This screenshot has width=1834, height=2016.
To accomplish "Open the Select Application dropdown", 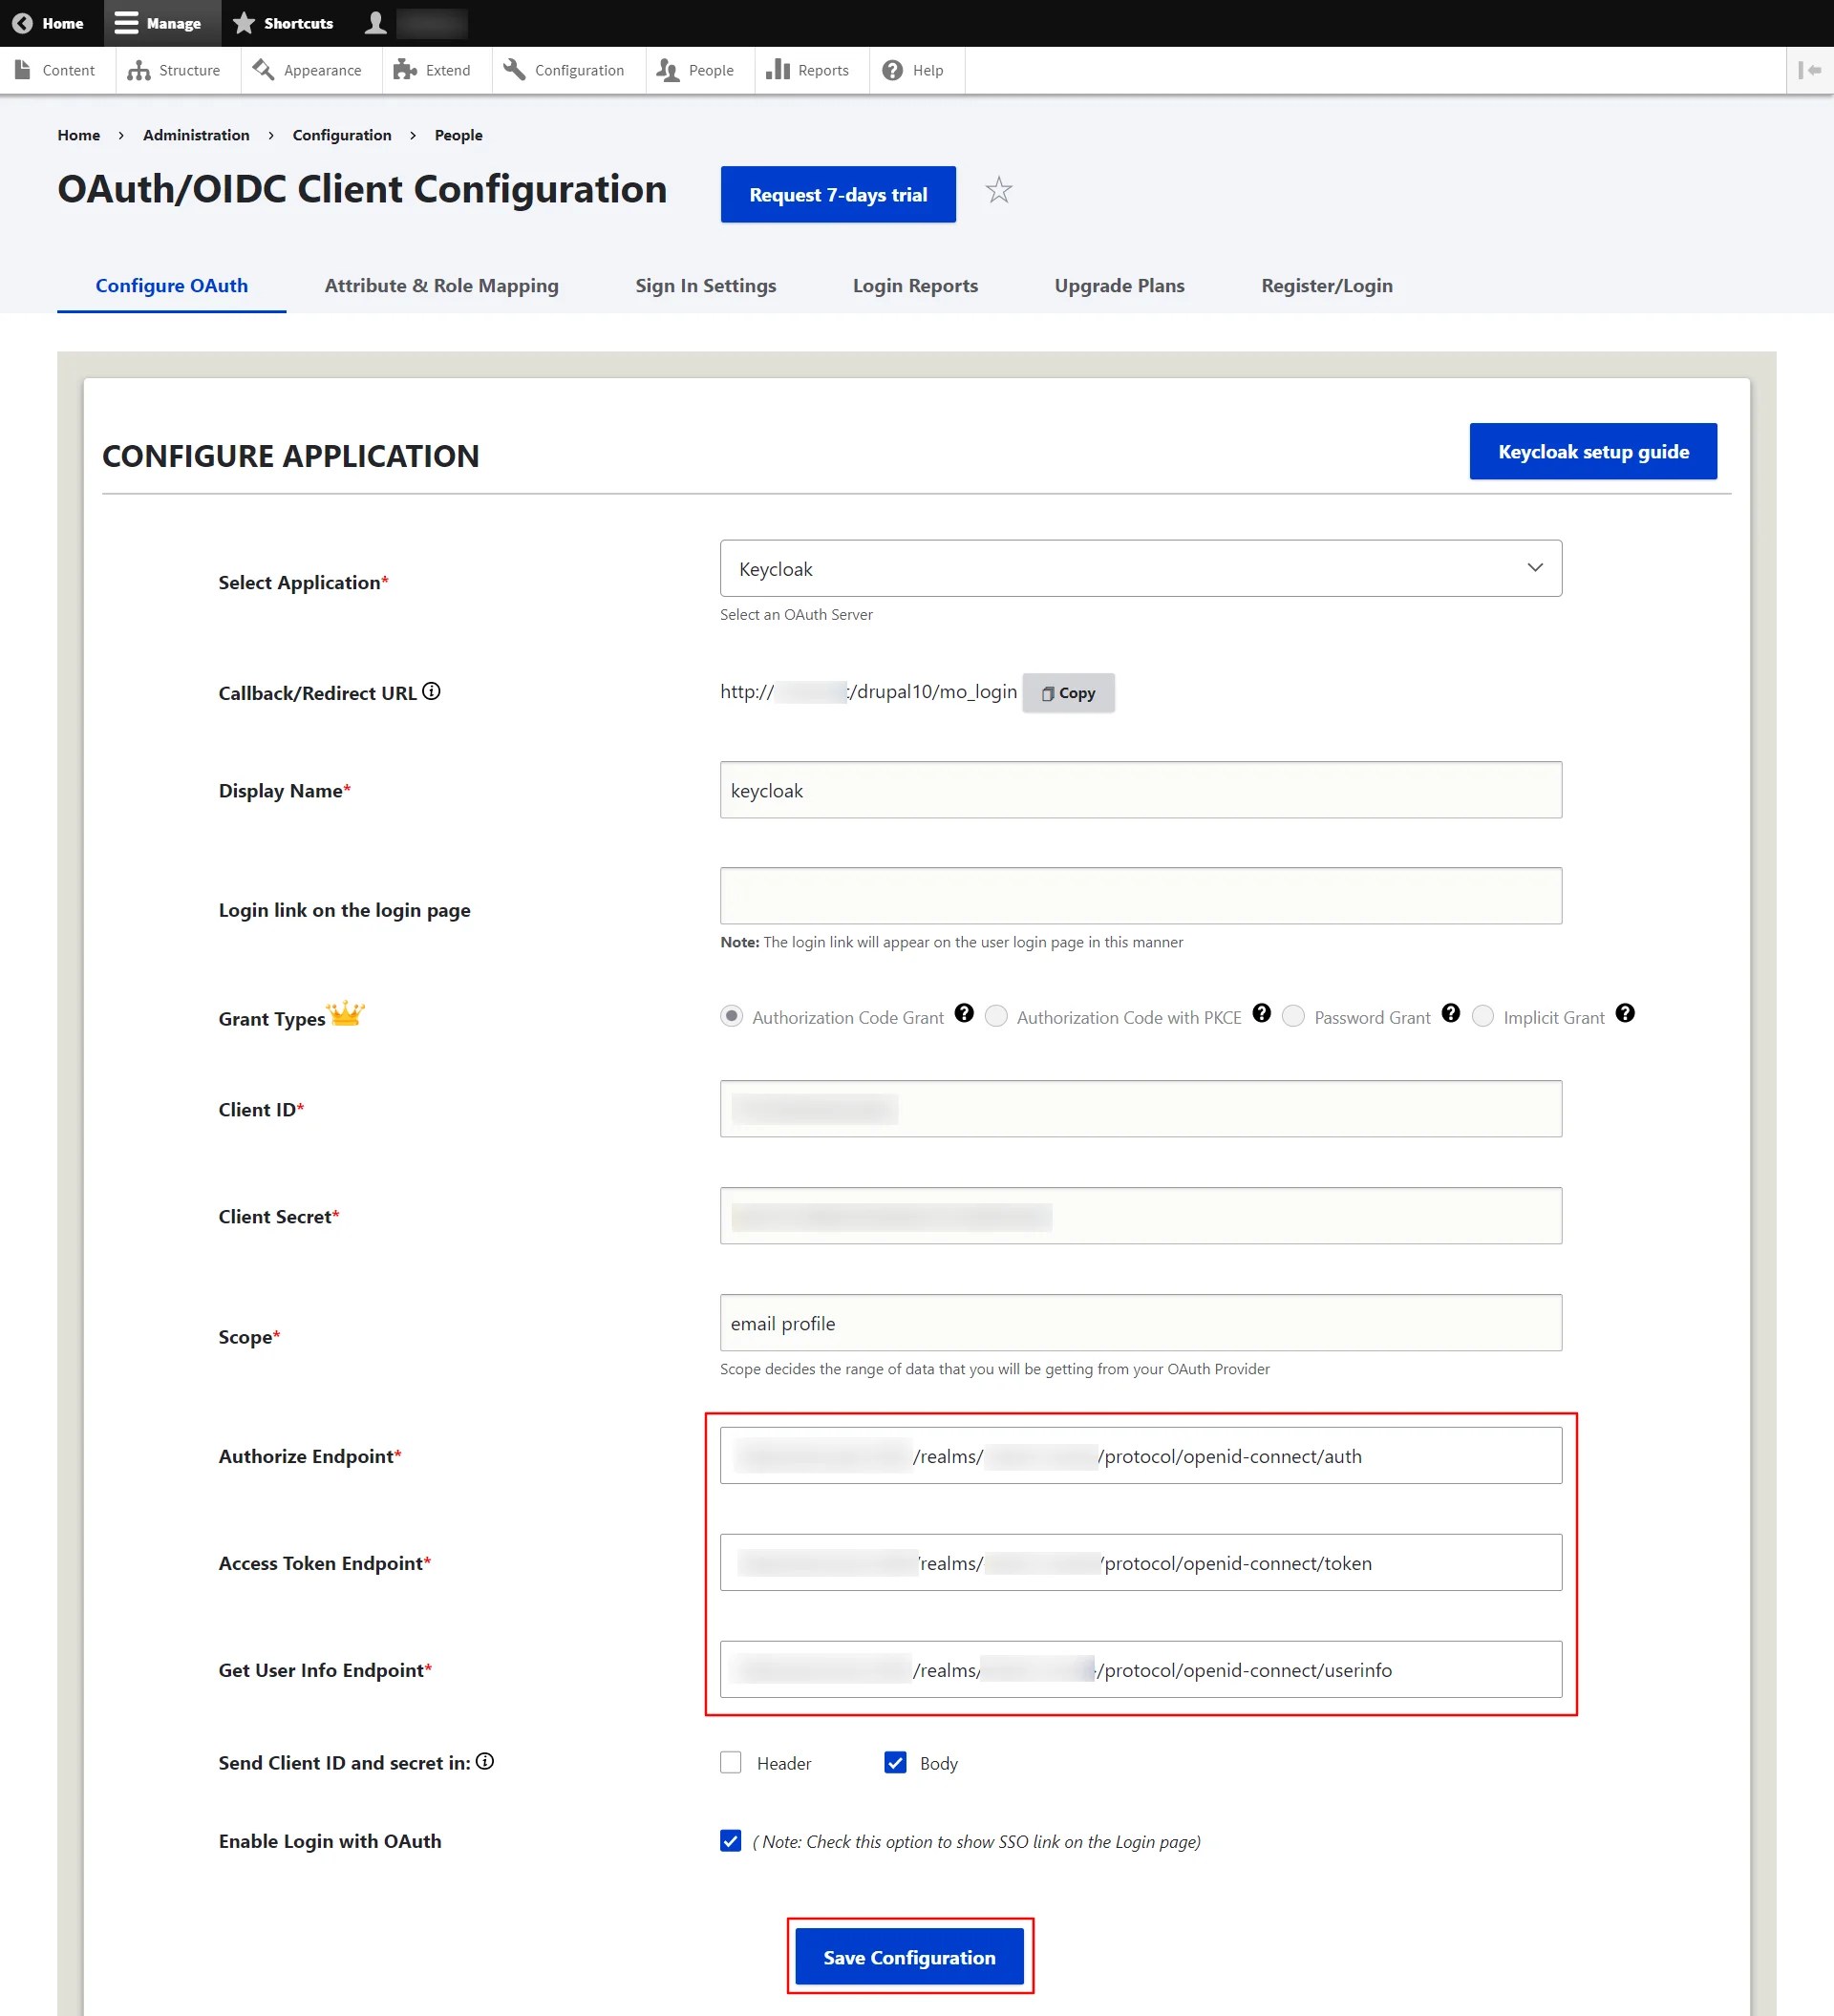I will 1140,568.
